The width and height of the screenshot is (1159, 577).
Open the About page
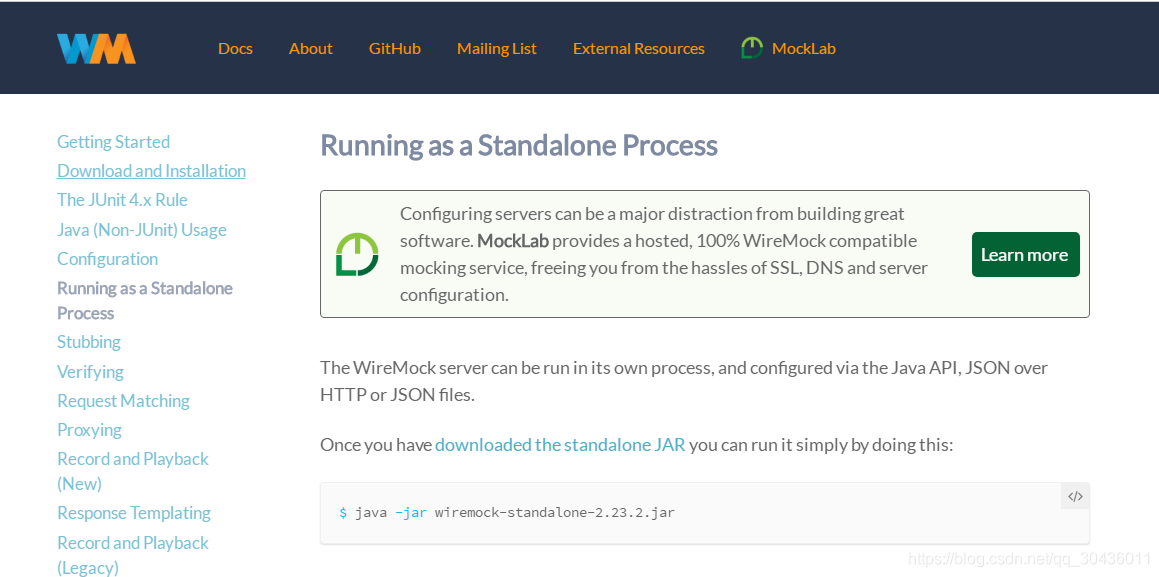[310, 49]
